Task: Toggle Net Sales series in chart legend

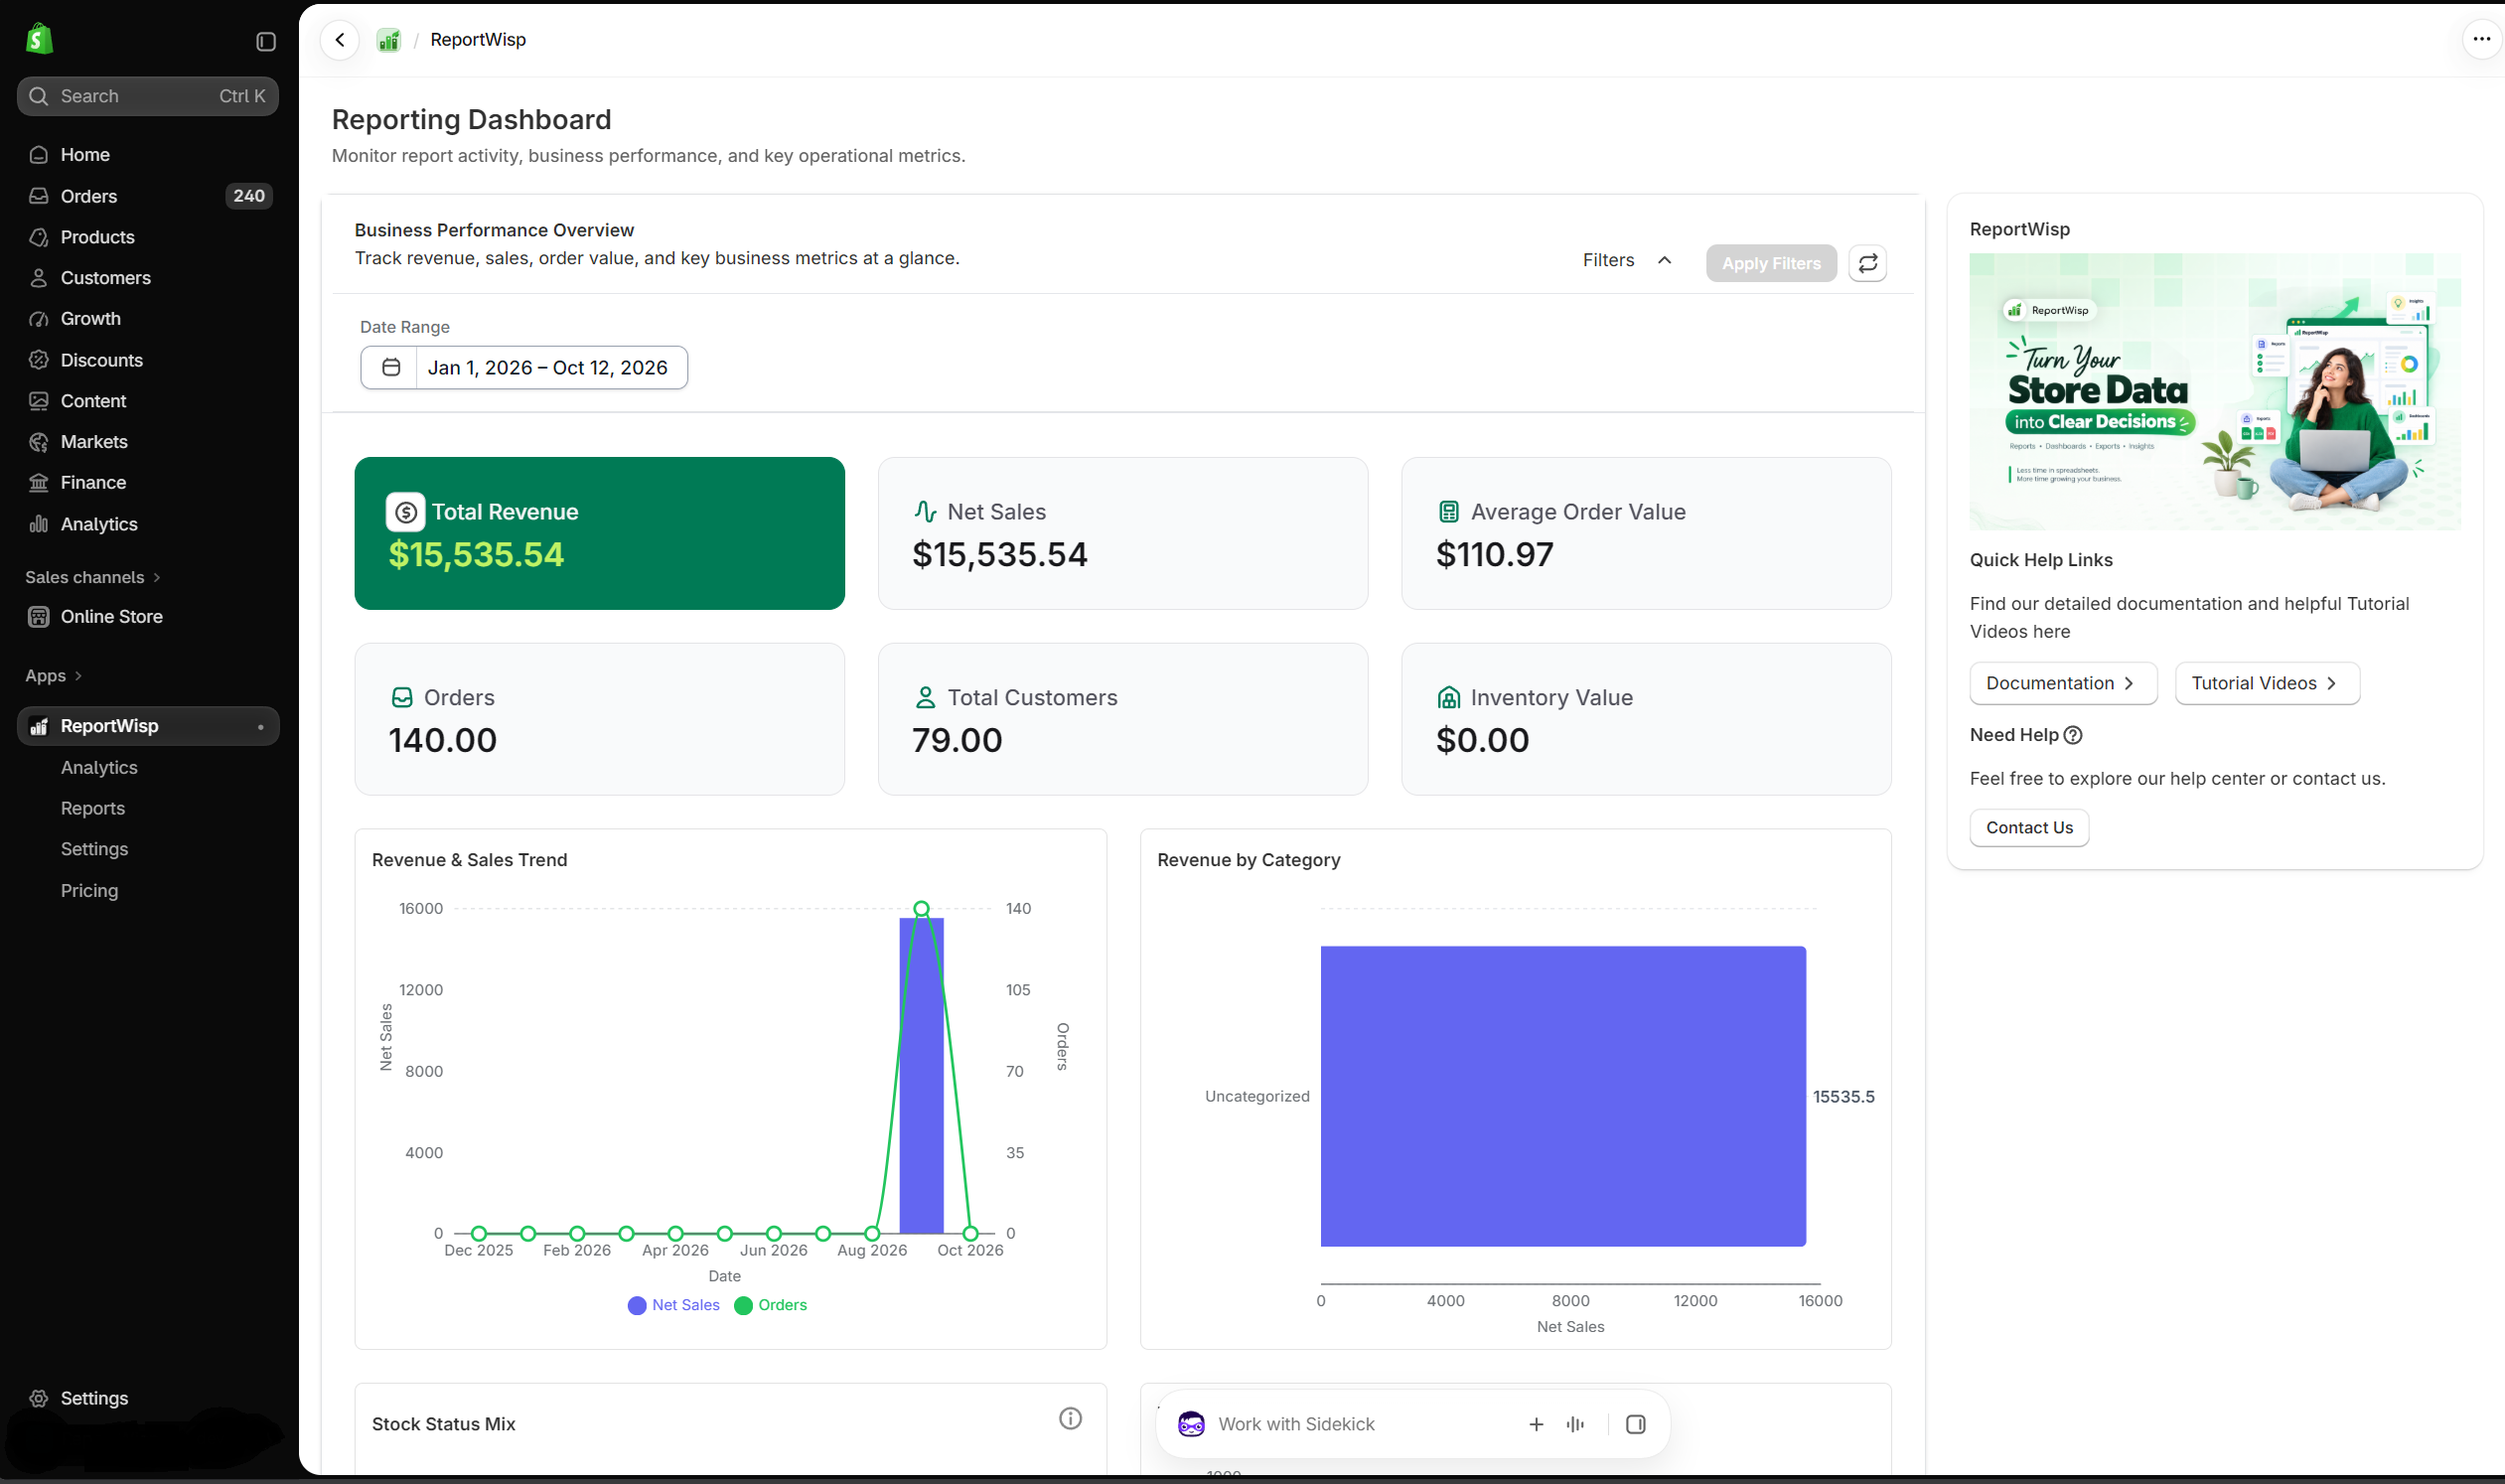Action: (x=673, y=1305)
